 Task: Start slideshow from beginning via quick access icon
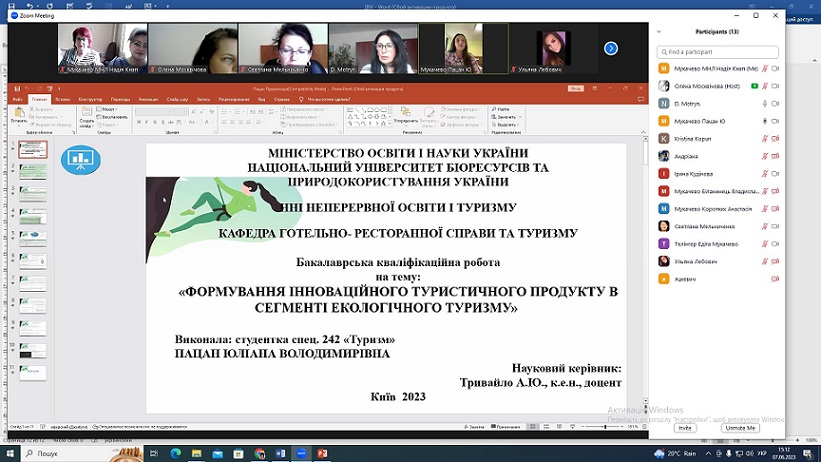(50, 89)
